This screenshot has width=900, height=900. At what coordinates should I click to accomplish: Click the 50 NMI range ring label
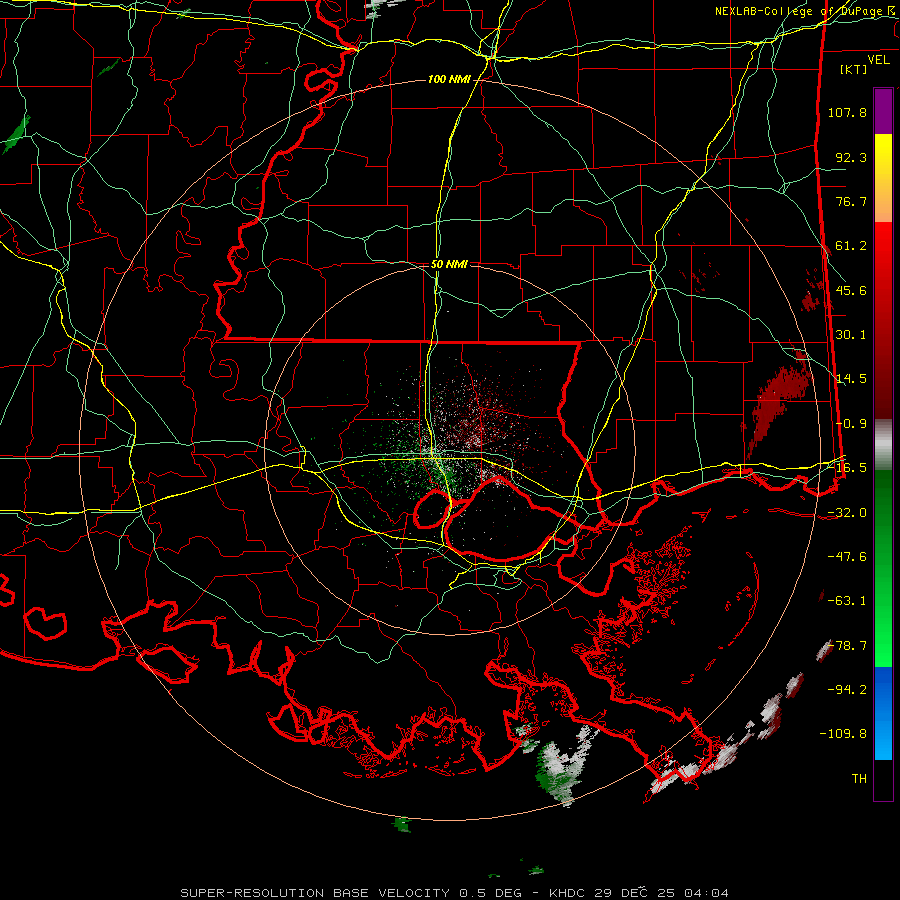click(449, 265)
